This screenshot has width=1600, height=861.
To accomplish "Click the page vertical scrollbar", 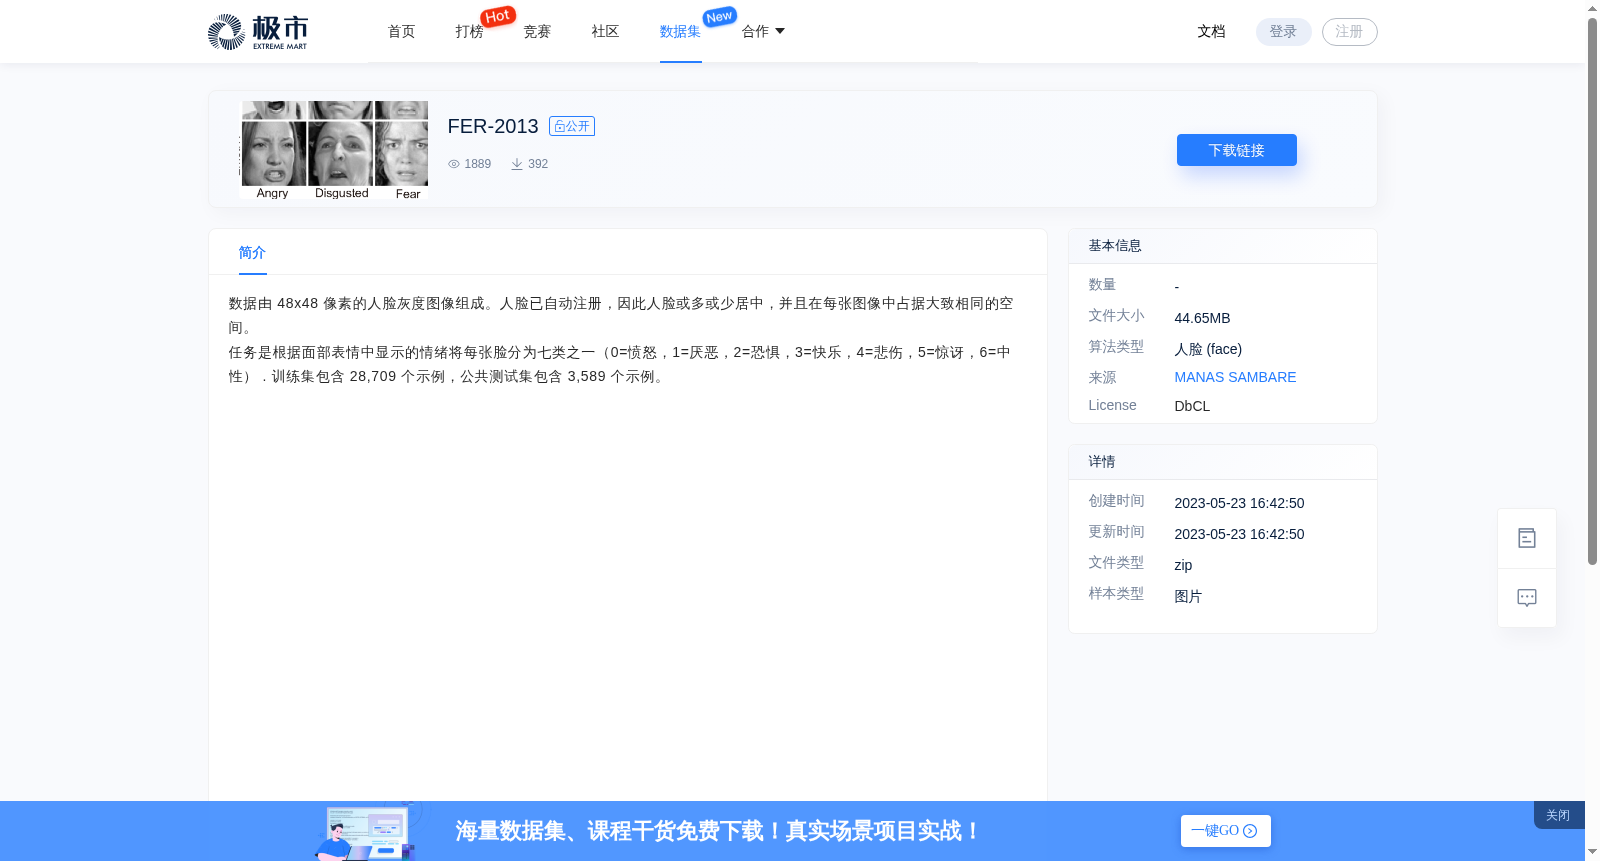I will click(x=1592, y=292).
